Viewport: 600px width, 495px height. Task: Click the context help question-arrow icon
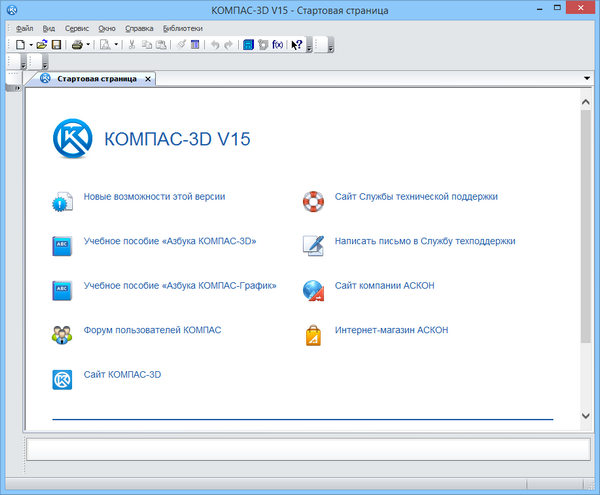(297, 45)
